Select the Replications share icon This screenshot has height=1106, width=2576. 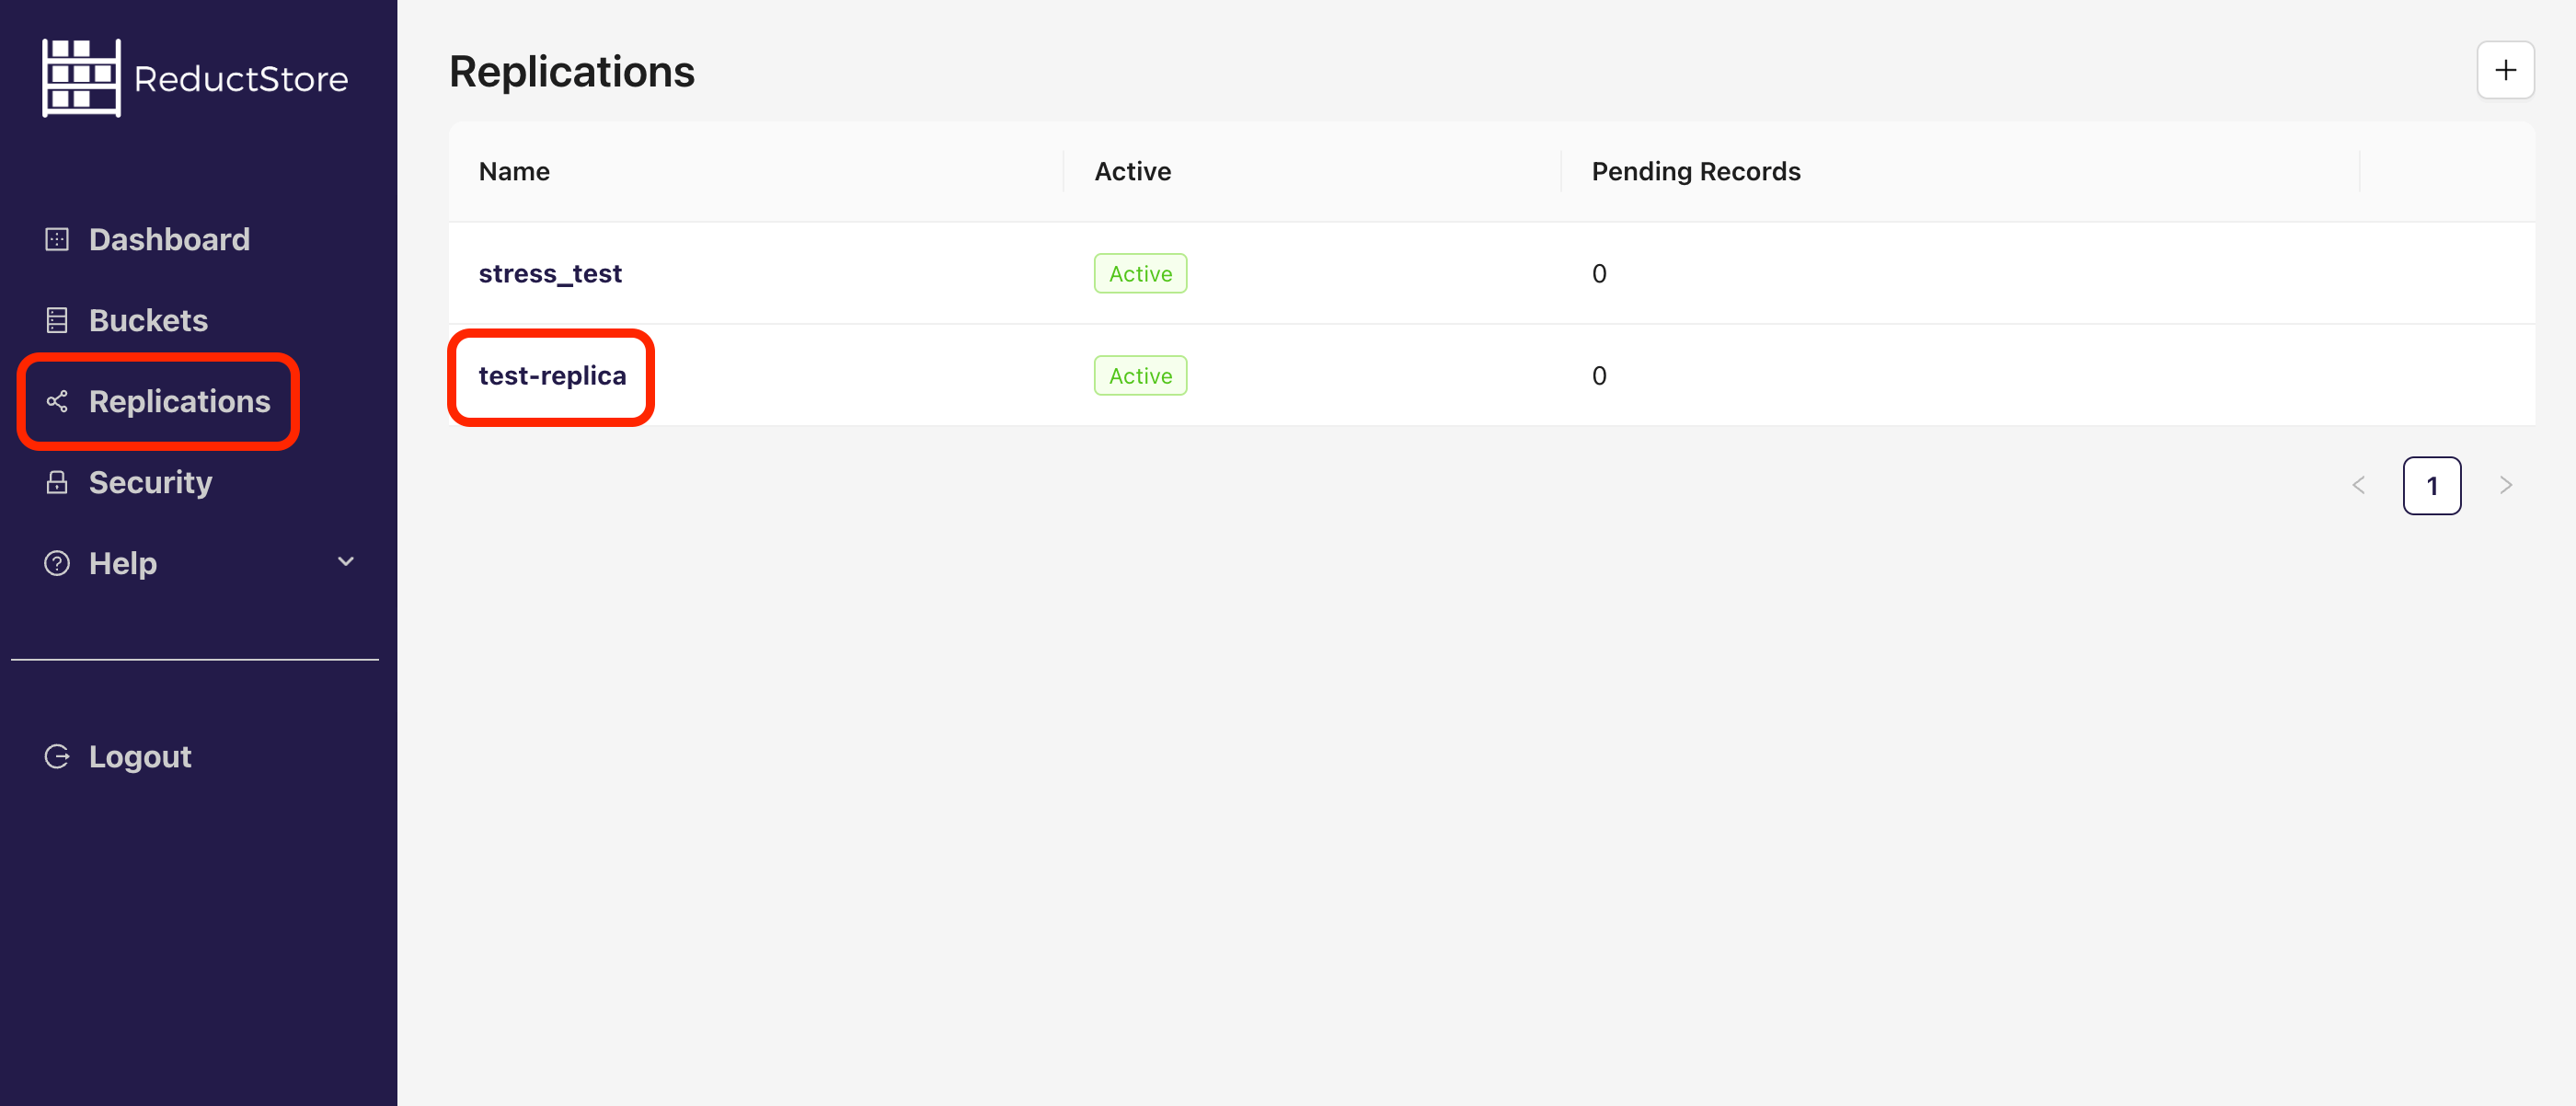point(57,401)
